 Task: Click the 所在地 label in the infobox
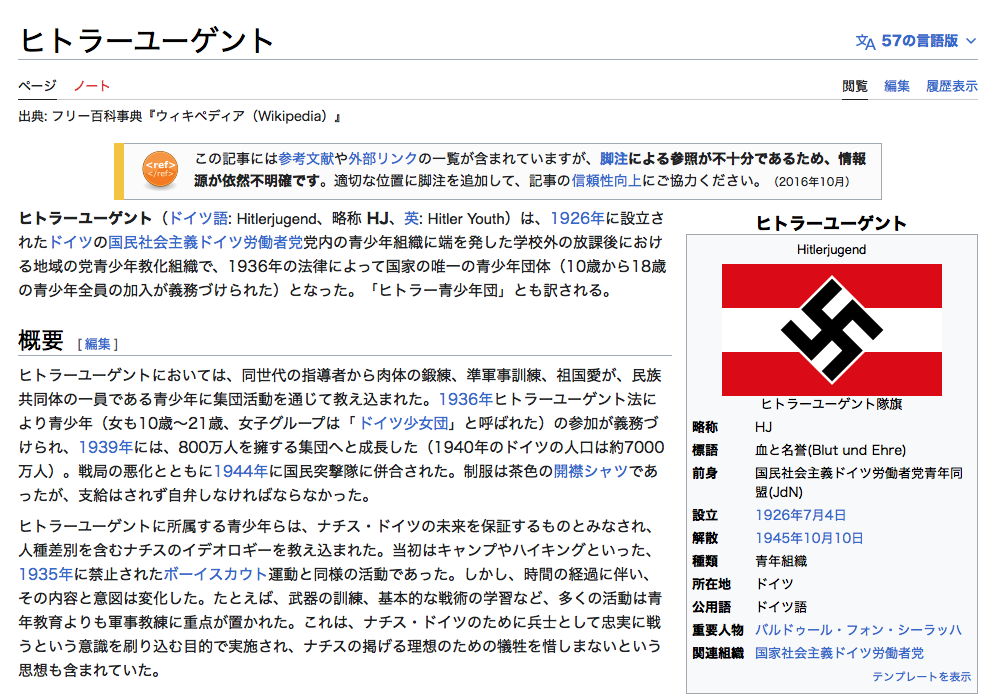(x=711, y=584)
